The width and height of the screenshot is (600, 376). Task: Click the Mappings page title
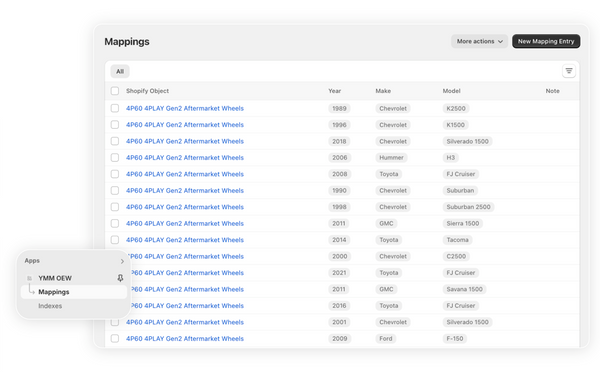127,42
